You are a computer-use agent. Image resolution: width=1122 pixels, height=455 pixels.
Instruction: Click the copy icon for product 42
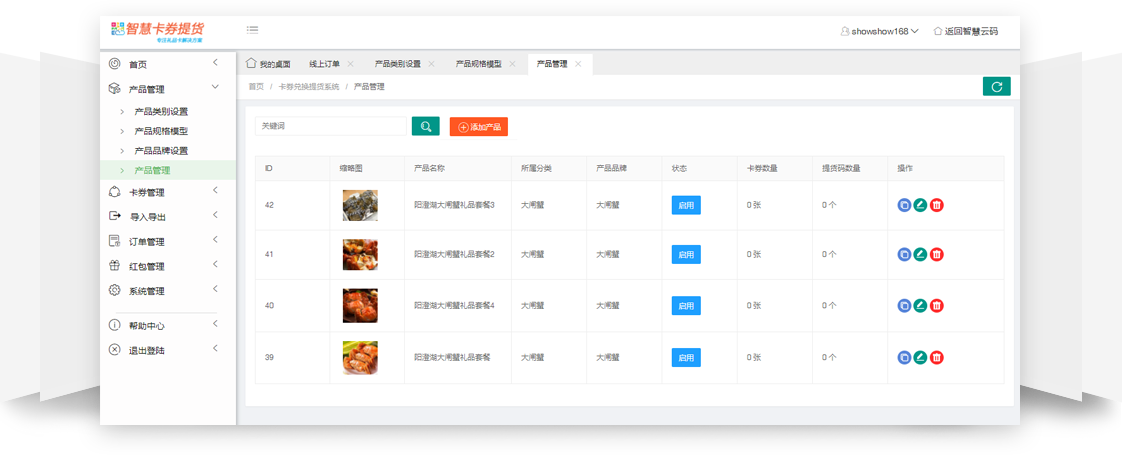tap(904, 205)
